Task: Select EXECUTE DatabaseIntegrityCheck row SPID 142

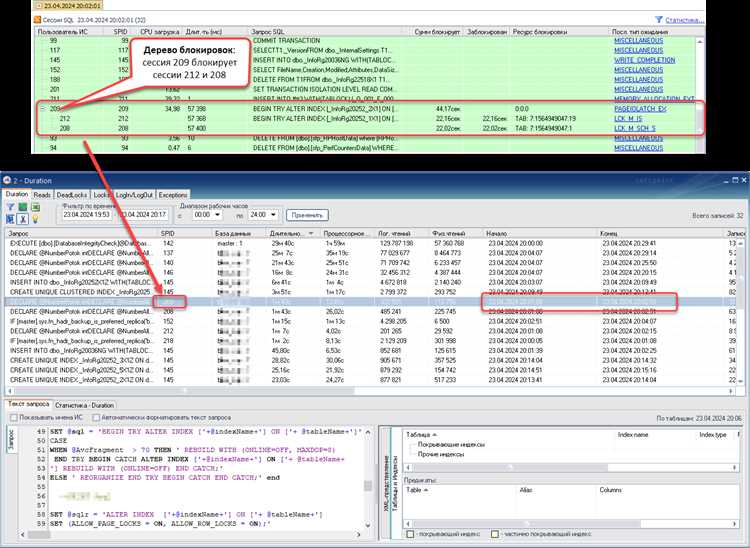Action: [369, 243]
